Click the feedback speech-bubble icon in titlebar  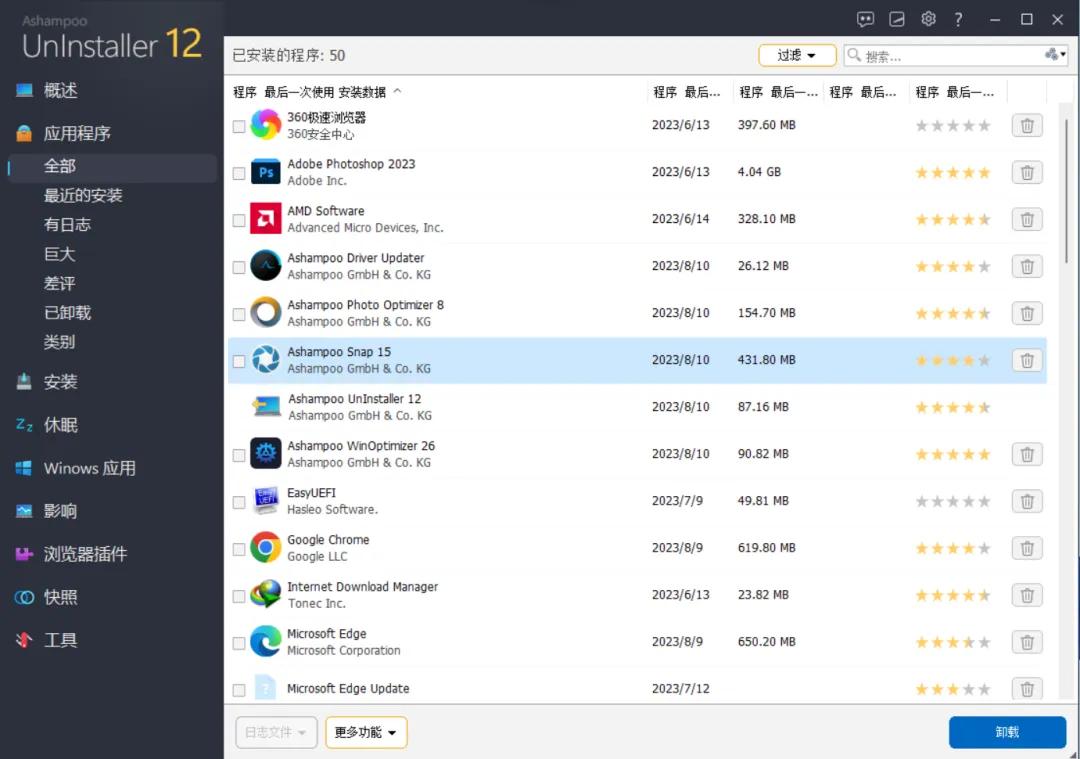point(865,18)
